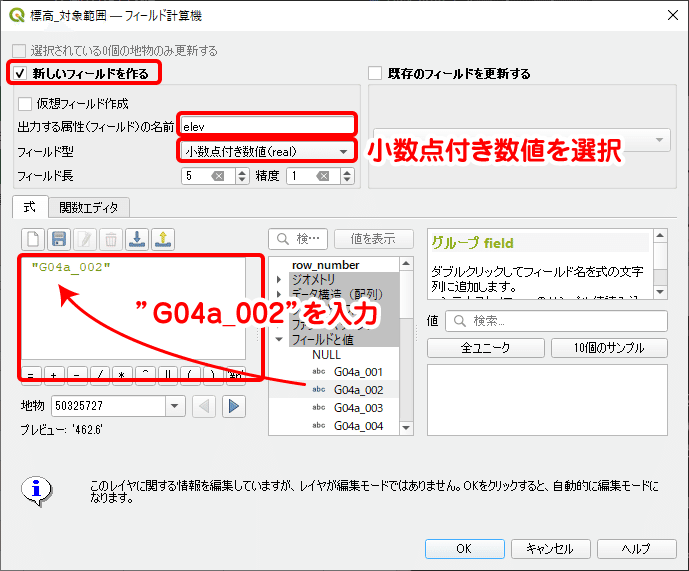
Task: Expand the geometry function group
Action: tap(279, 279)
